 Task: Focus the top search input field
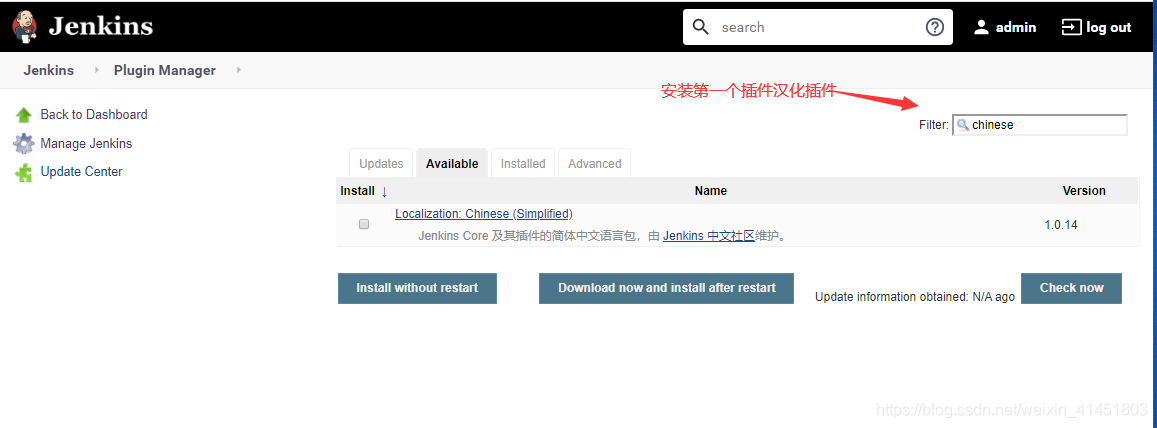(818, 27)
